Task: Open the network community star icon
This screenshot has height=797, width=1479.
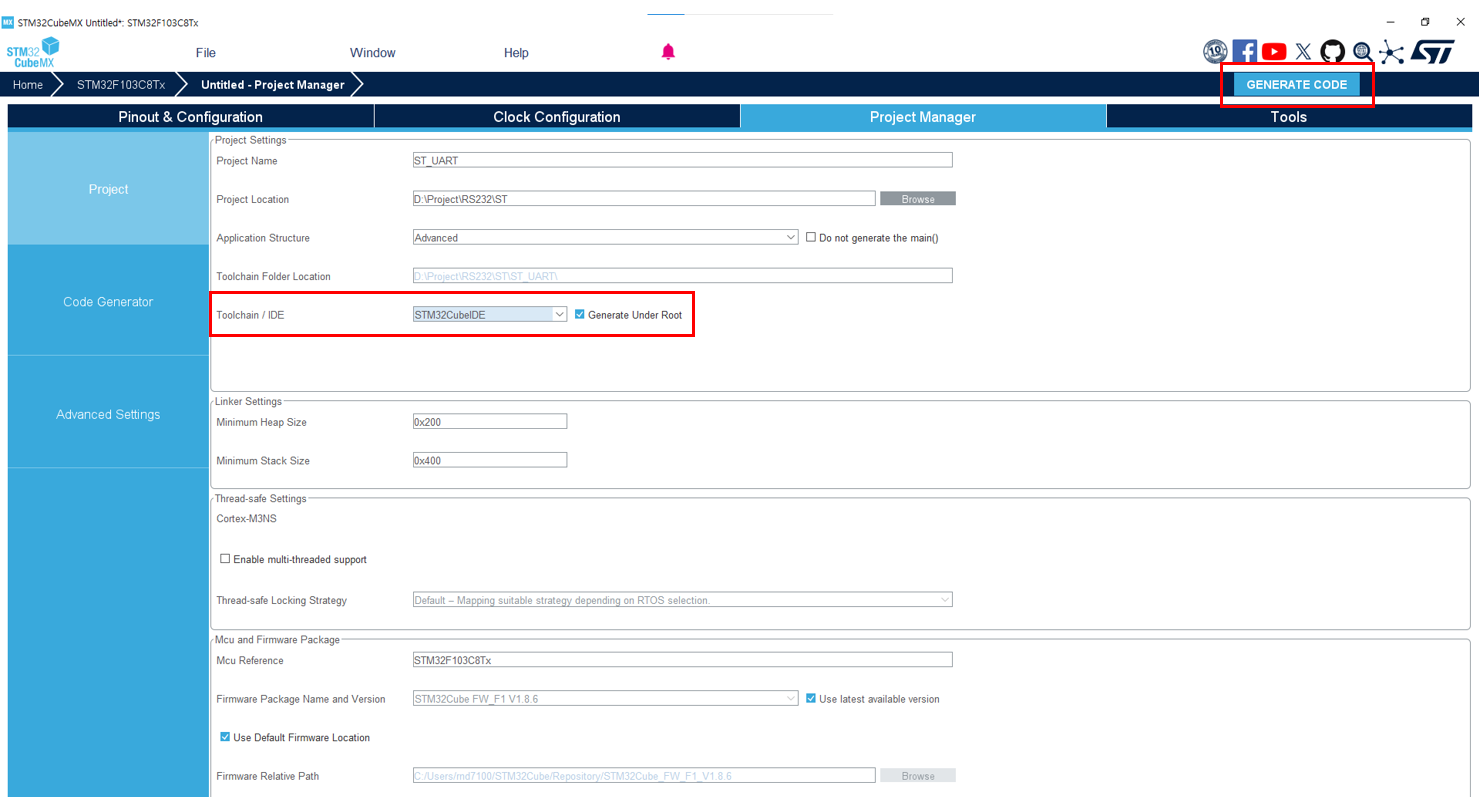Action: coord(1392,52)
